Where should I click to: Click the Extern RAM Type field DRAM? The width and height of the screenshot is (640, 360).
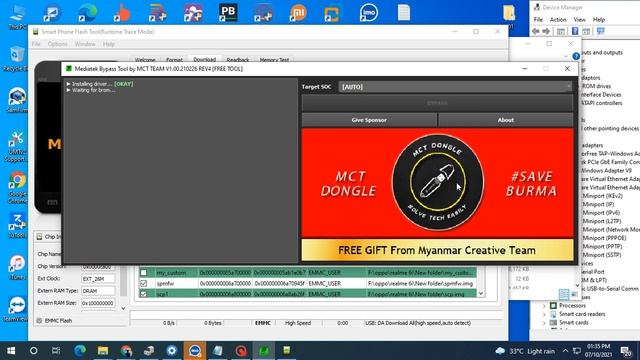(x=98, y=291)
